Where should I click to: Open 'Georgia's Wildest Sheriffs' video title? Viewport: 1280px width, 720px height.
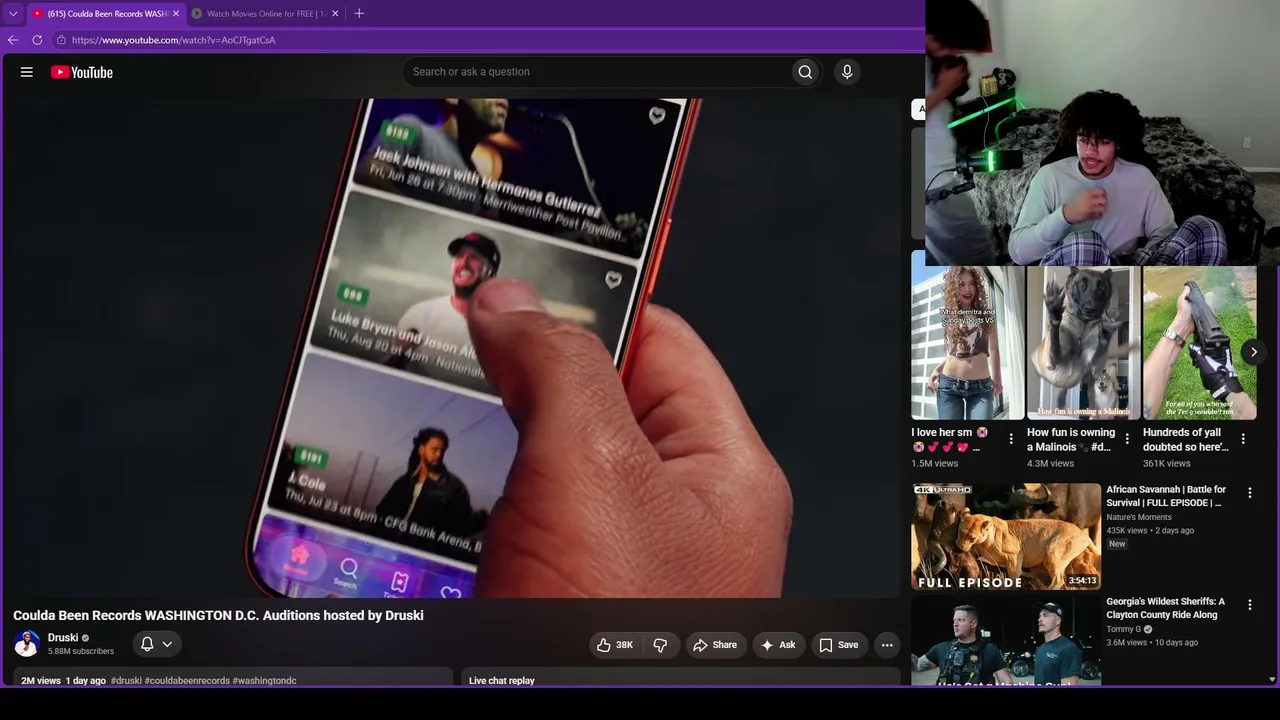1166,608
